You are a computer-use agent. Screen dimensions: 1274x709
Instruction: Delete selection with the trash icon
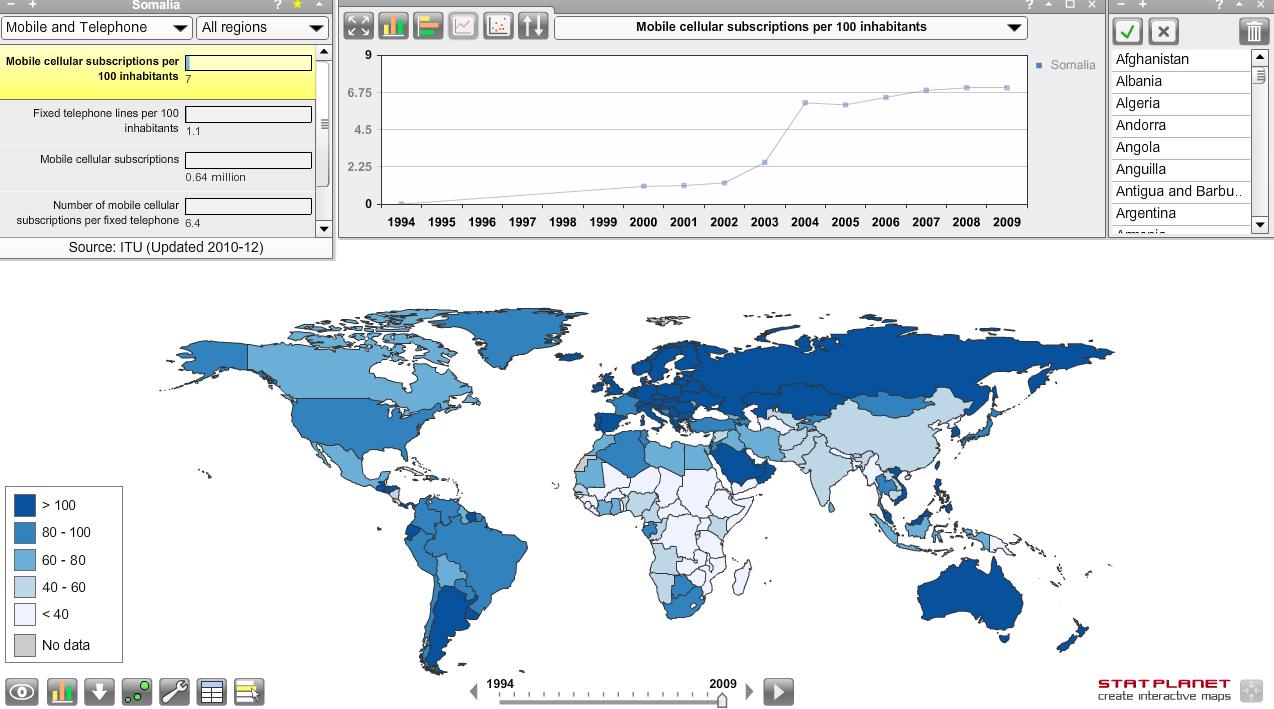(1253, 31)
